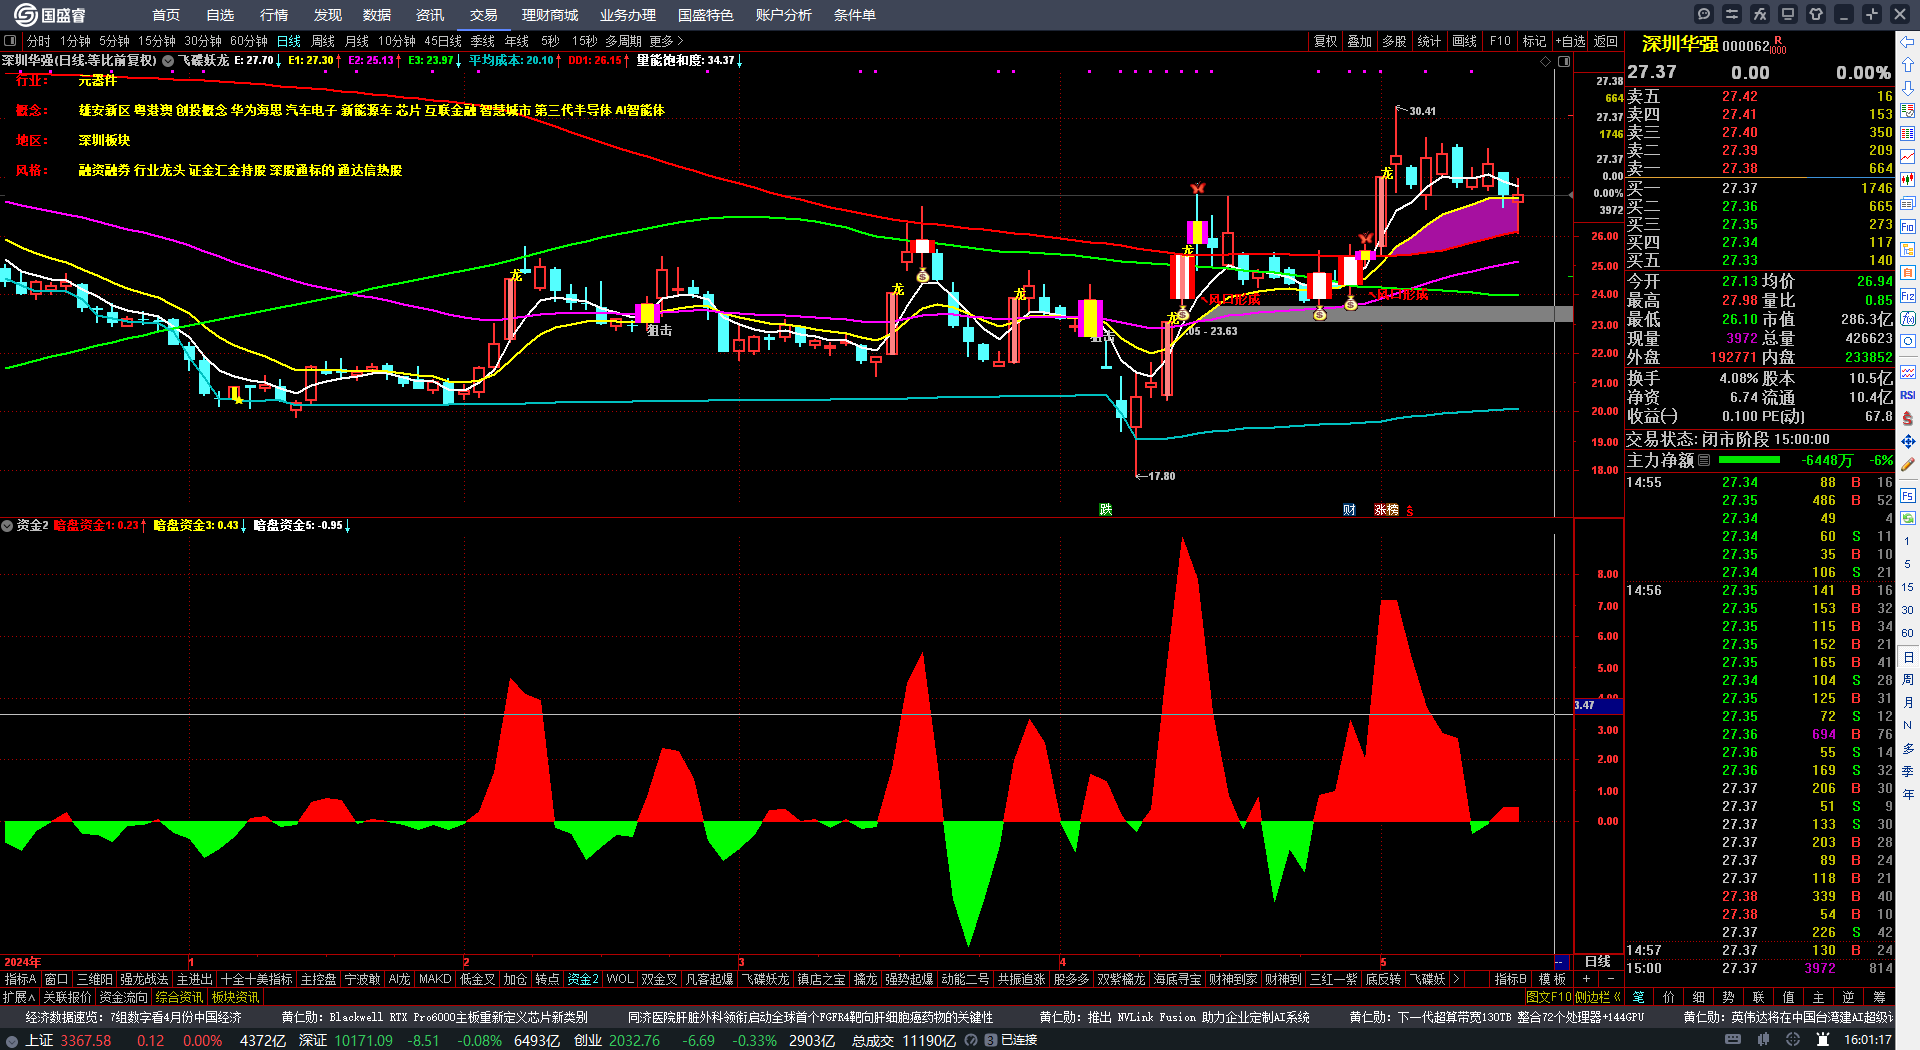Click the blue back arrow sidebar icon

1908,42
